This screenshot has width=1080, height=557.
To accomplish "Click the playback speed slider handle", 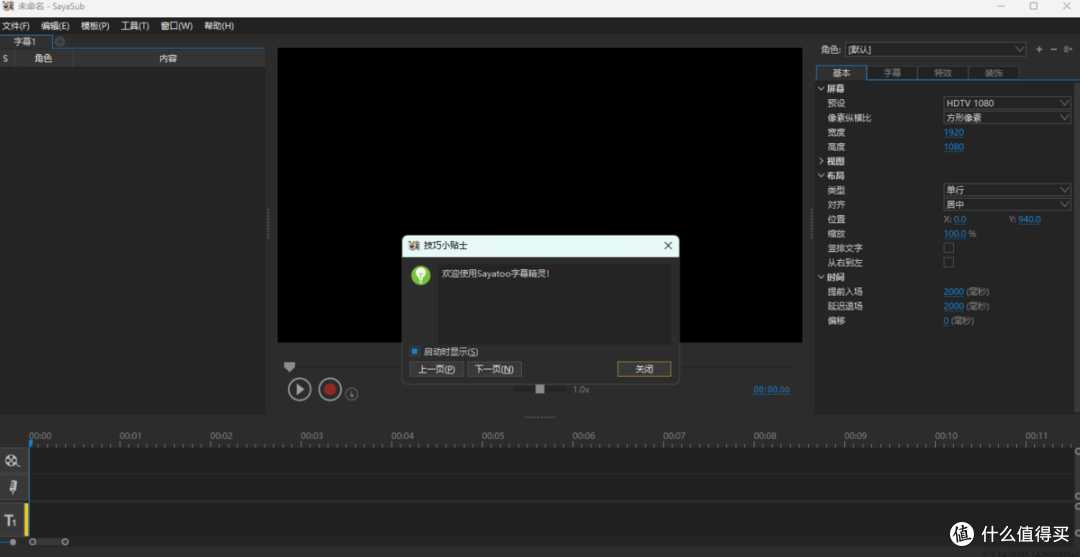I will [x=540, y=389].
